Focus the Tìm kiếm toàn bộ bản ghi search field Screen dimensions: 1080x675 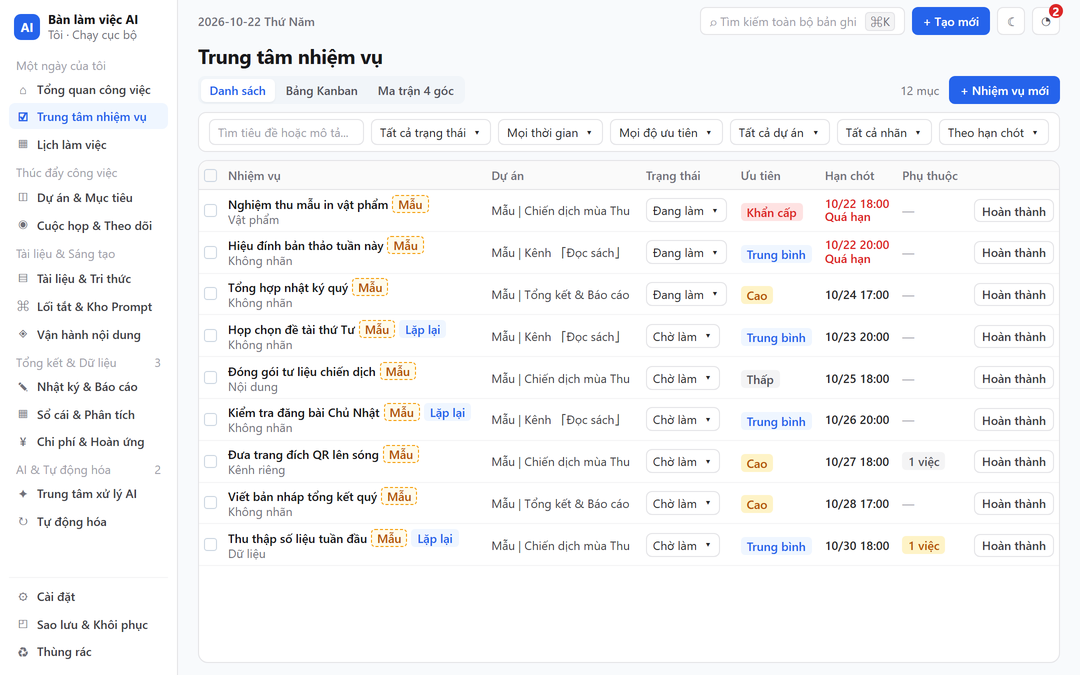tap(802, 21)
